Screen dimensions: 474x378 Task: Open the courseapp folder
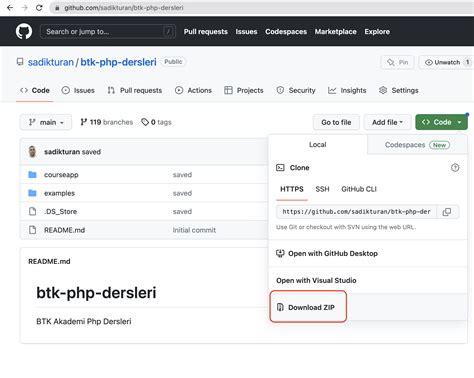pos(61,175)
